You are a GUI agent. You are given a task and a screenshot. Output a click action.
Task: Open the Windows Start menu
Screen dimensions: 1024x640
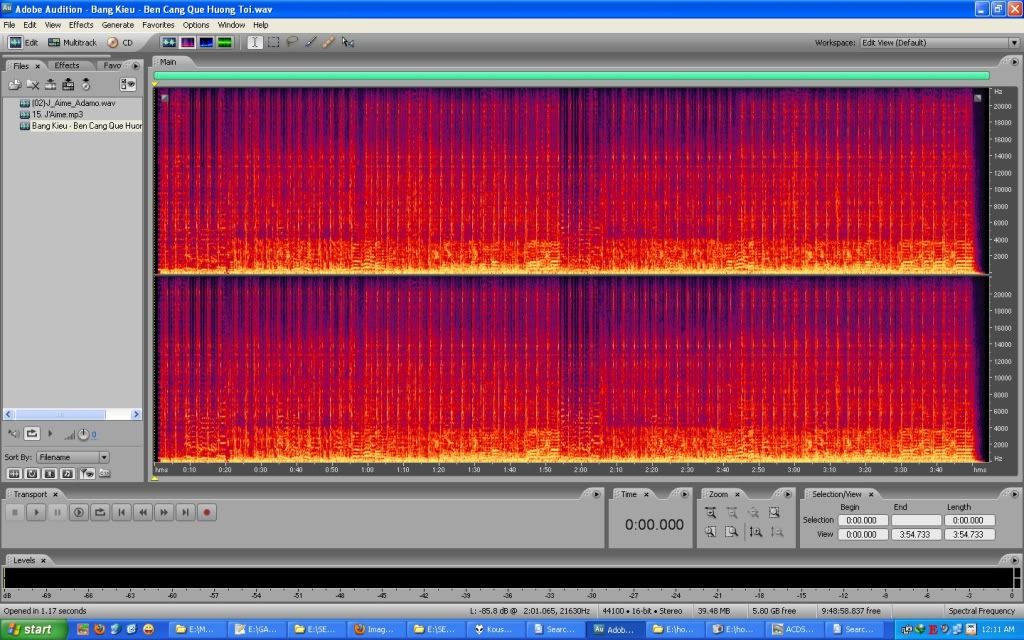(x=33, y=630)
